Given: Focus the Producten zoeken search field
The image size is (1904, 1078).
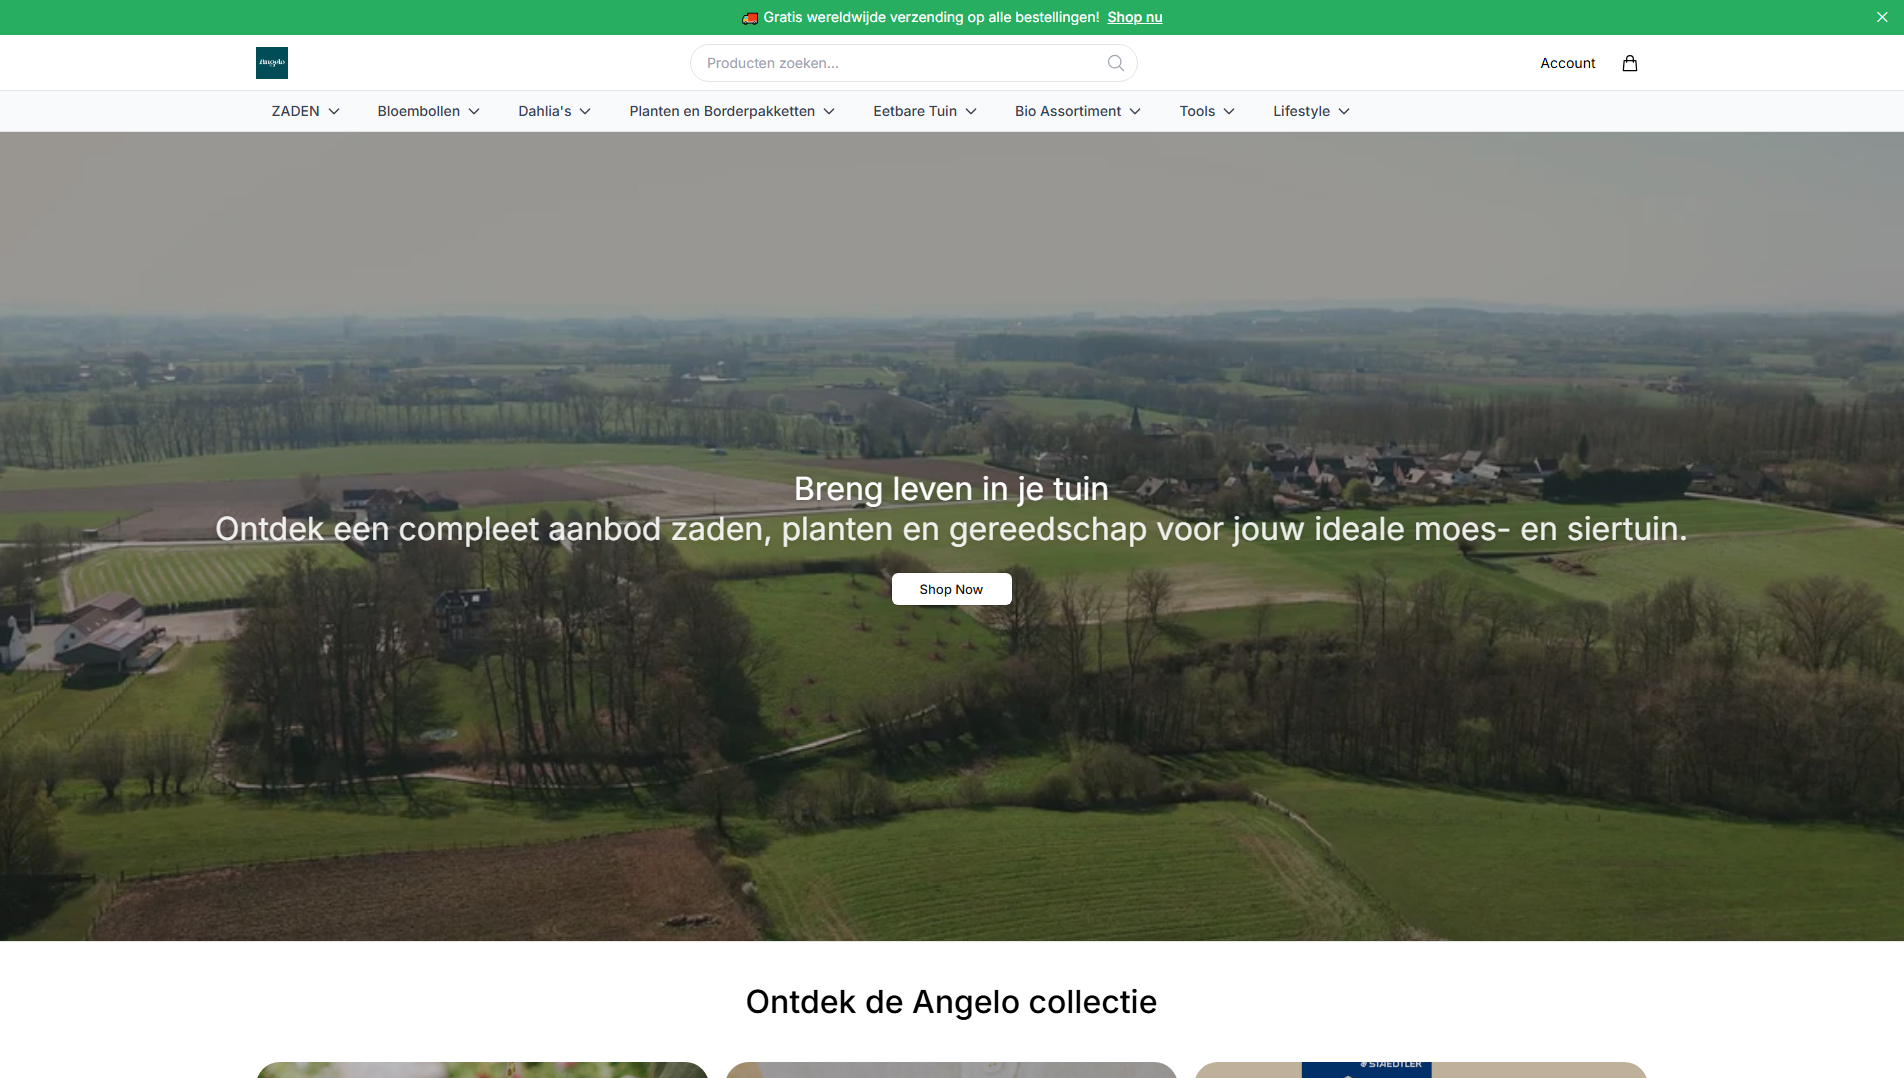Looking at the screenshot, I should (913, 63).
